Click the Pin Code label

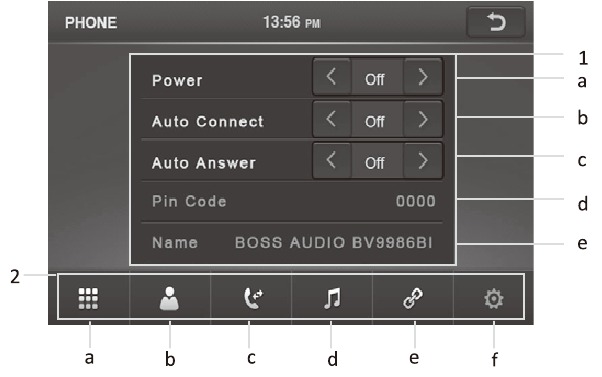click(189, 201)
